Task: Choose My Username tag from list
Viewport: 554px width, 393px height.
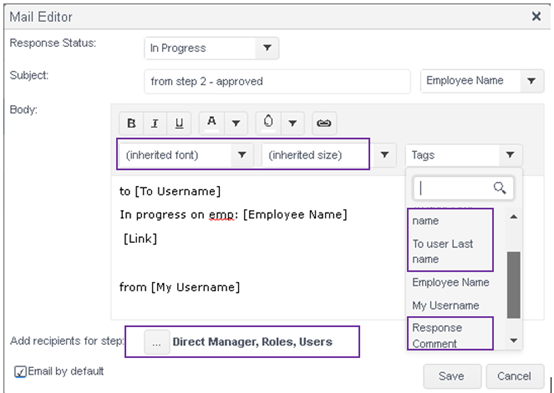Action: [x=446, y=305]
